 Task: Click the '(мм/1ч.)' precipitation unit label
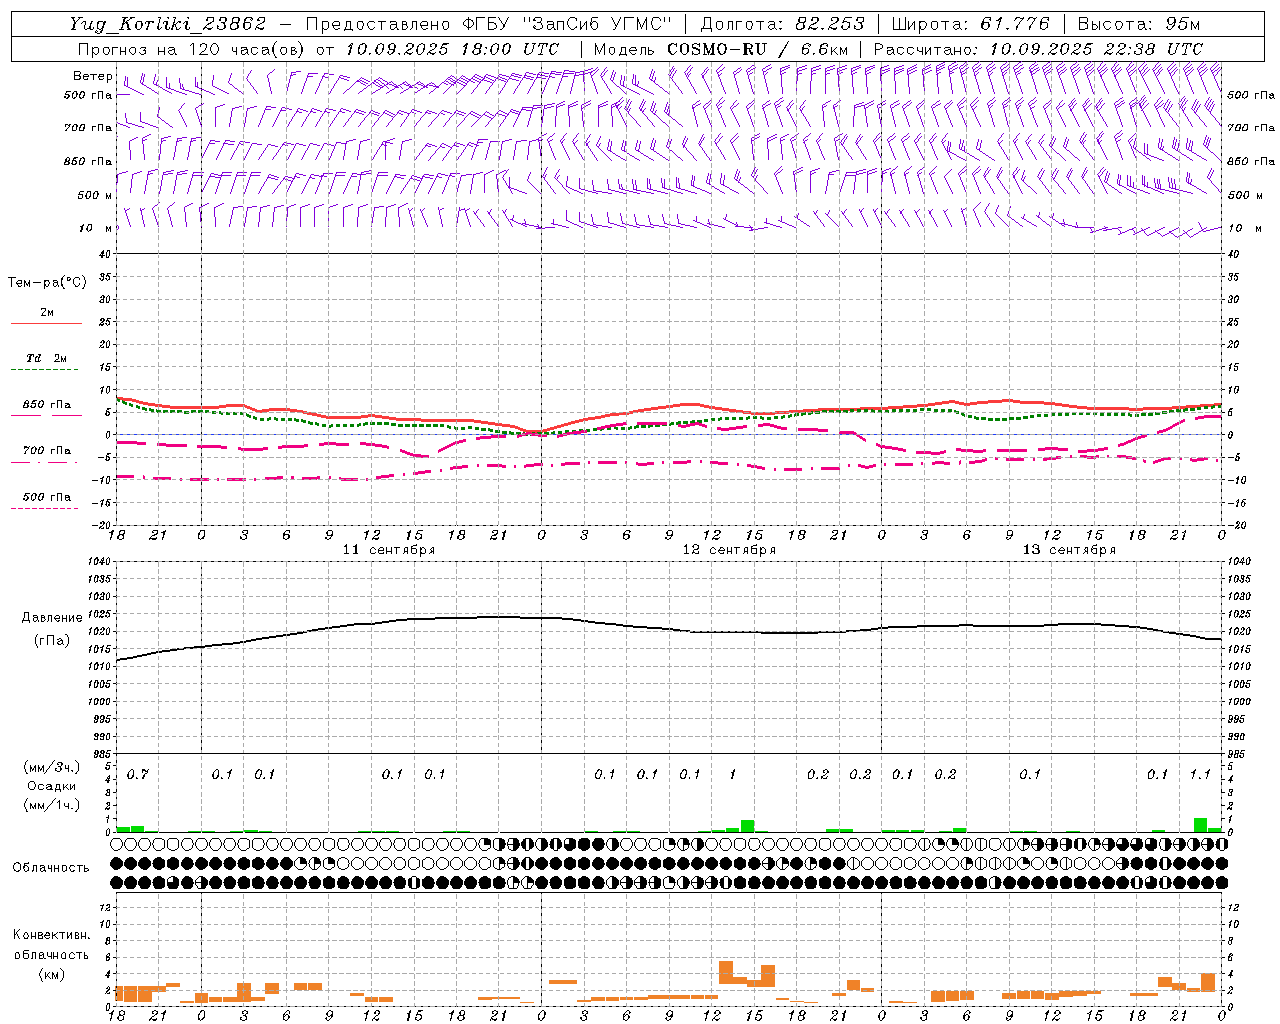point(51,805)
